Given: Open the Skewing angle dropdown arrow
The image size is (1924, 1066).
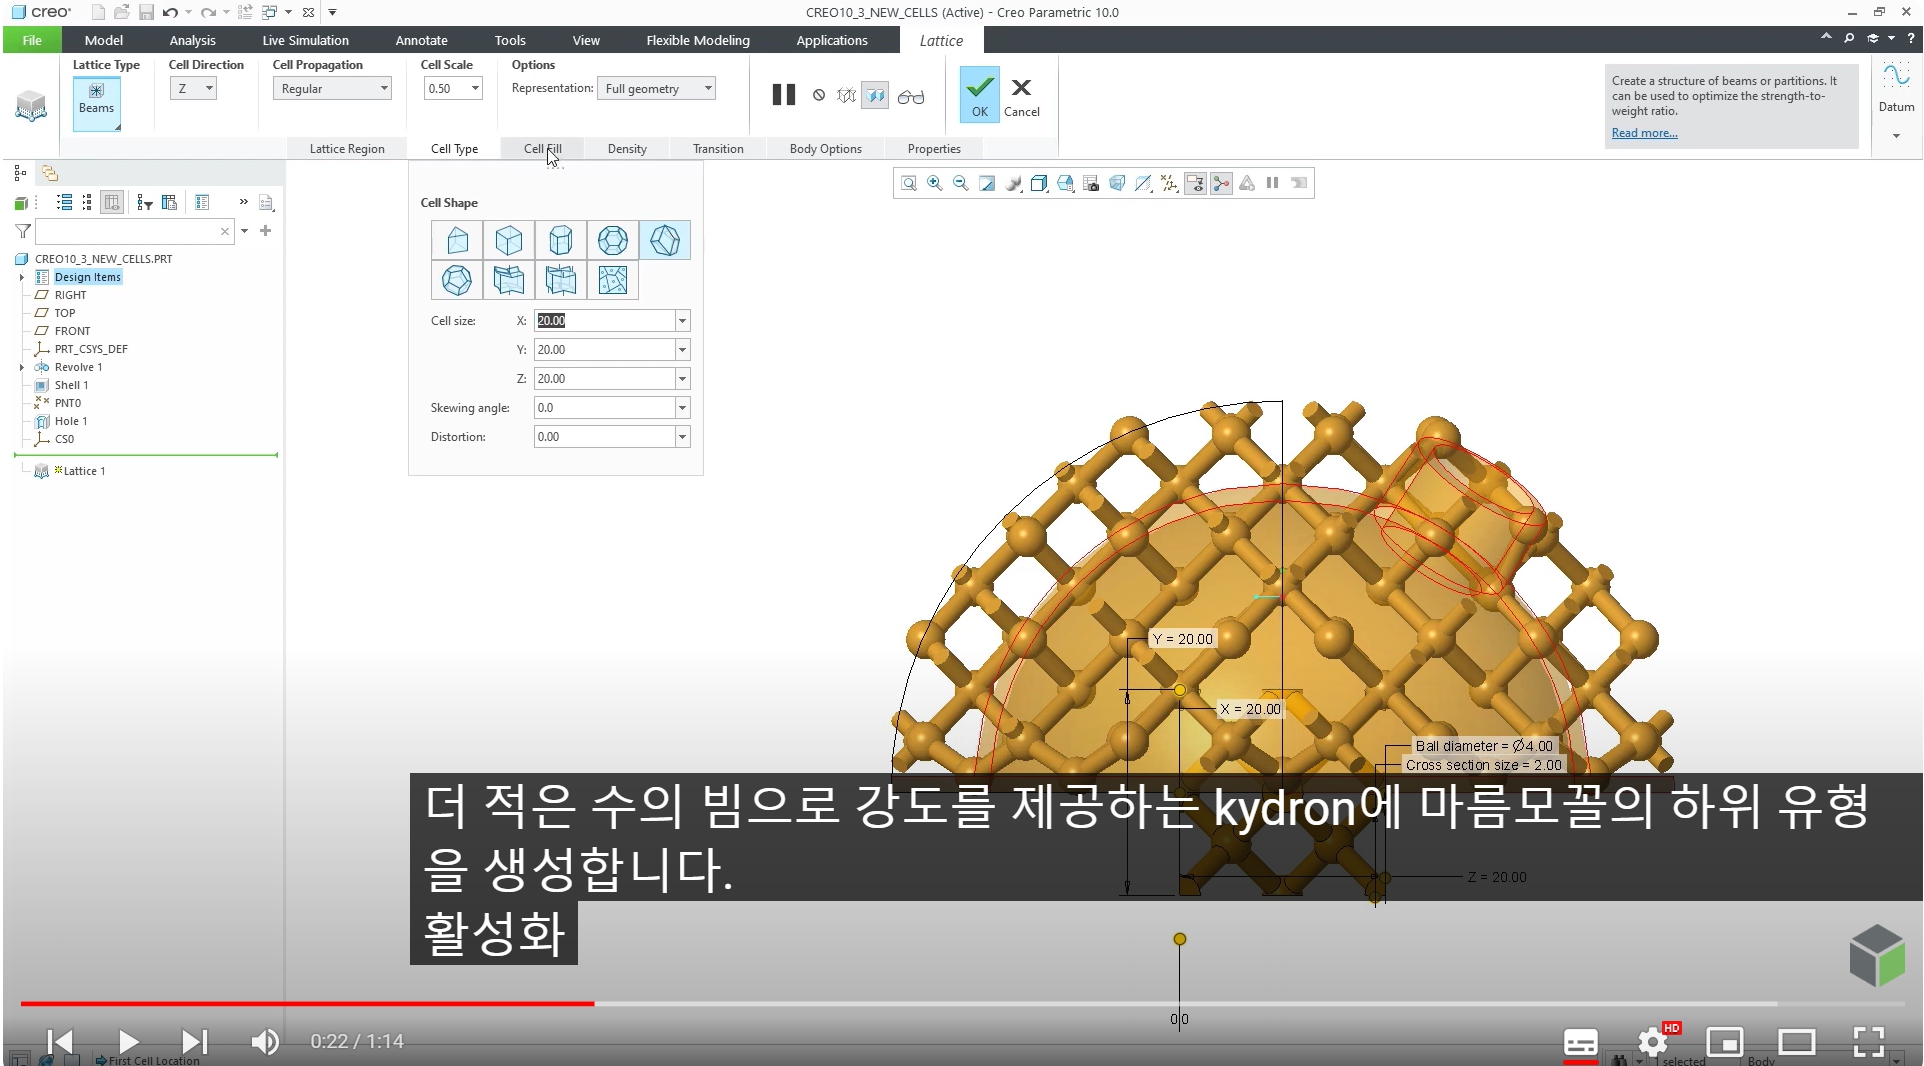Looking at the screenshot, I should point(683,408).
